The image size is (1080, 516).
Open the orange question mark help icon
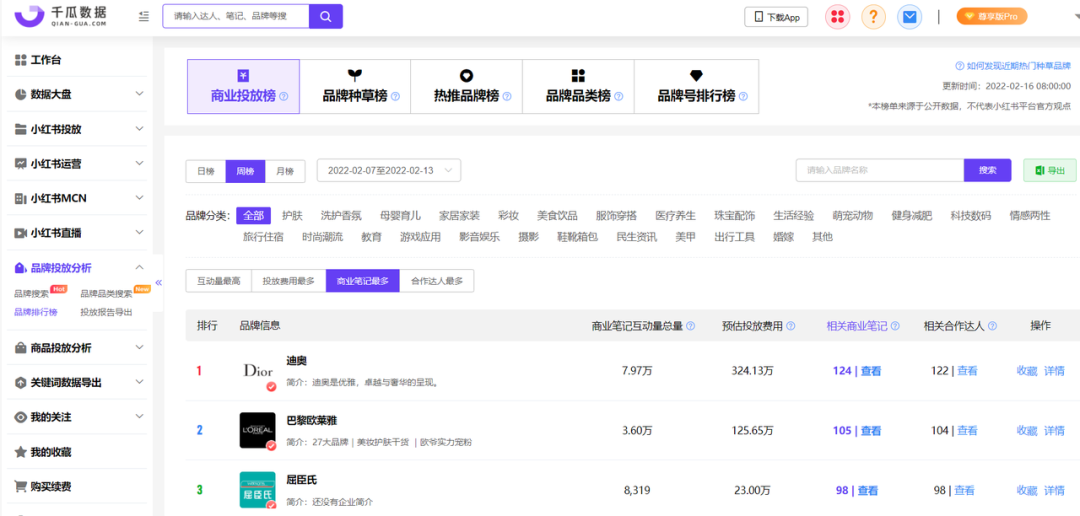point(873,17)
